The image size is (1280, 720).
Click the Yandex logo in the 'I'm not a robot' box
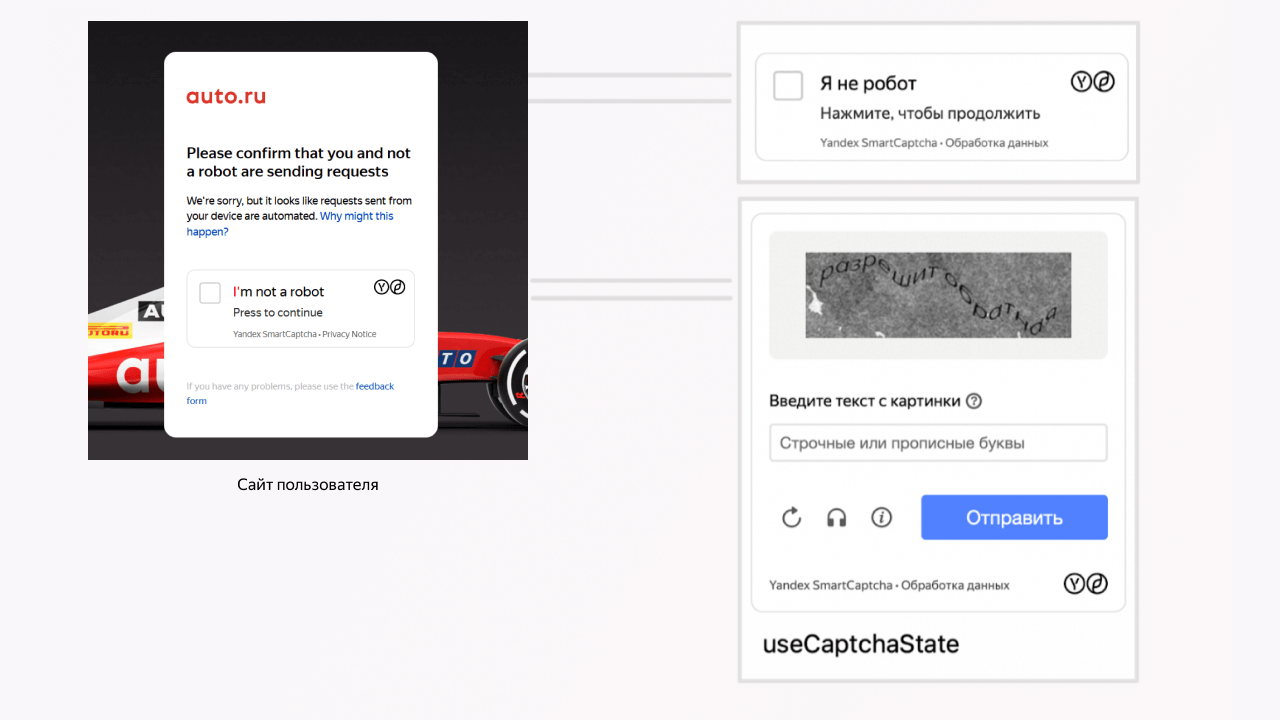[390, 287]
